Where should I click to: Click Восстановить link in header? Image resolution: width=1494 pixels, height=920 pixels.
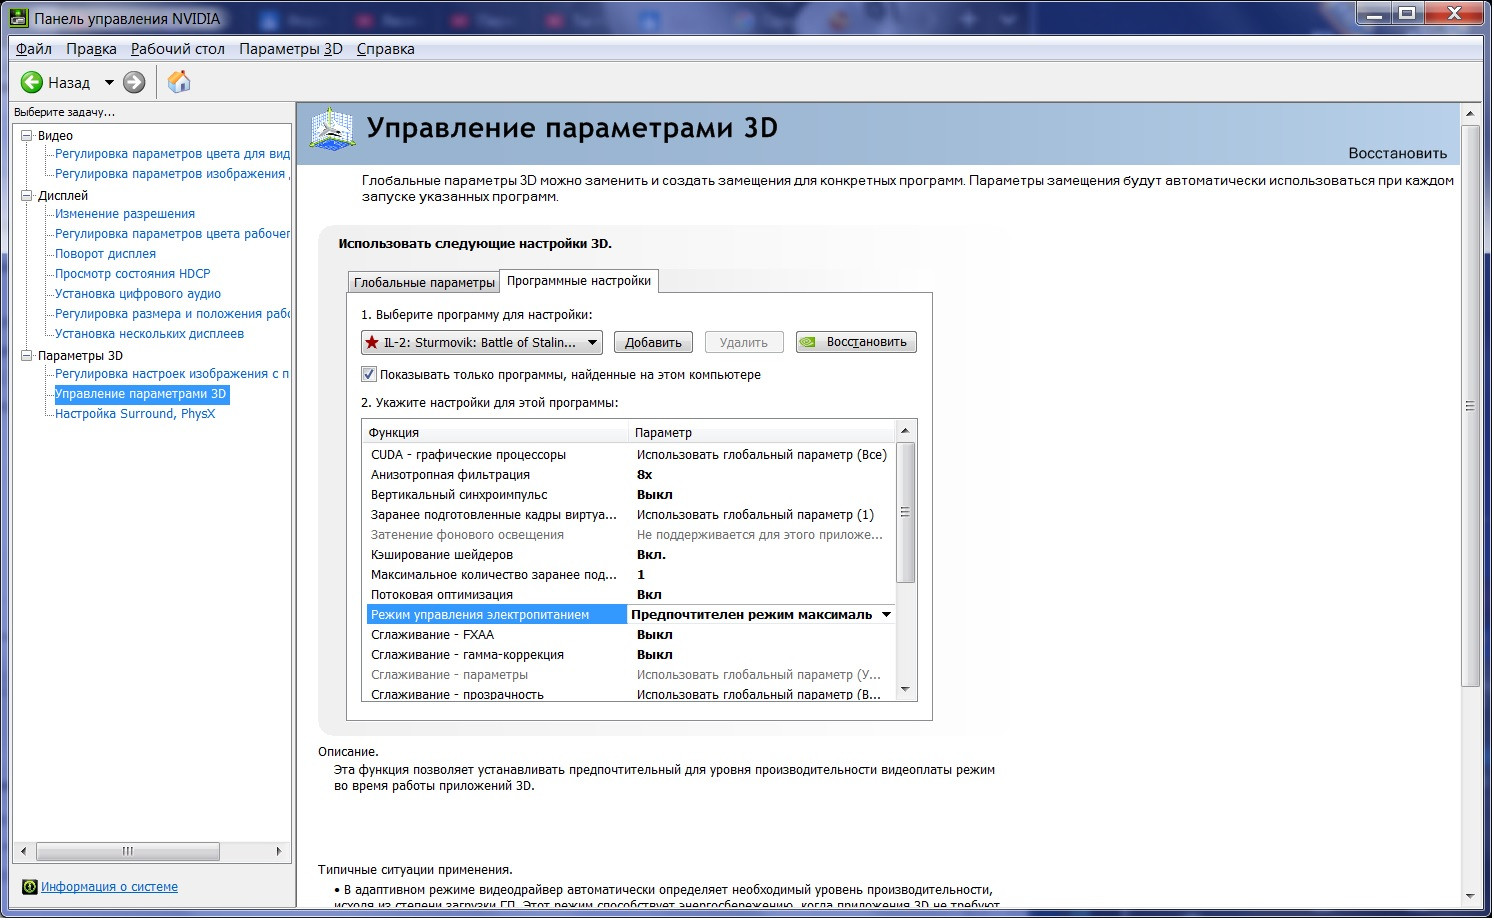[x=1397, y=153]
